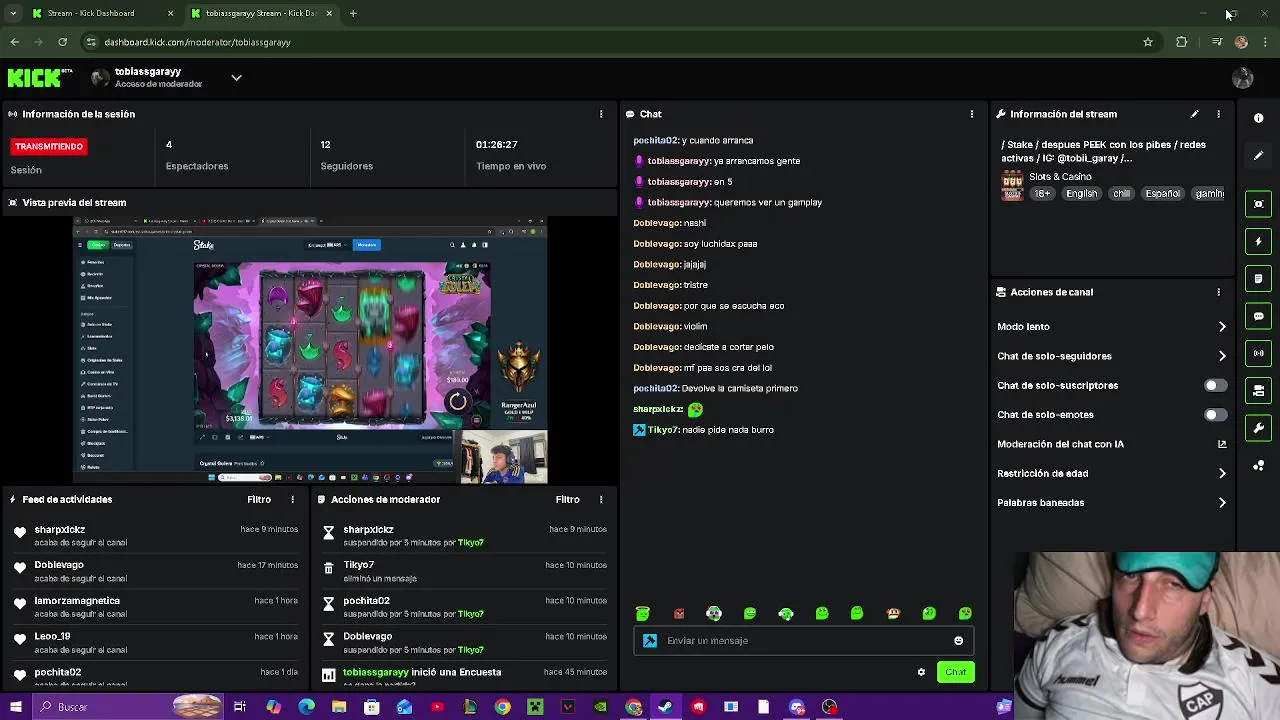
Task: Toggle the channel actions widget icon in sidebar
Action: click(x=1258, y=390)
